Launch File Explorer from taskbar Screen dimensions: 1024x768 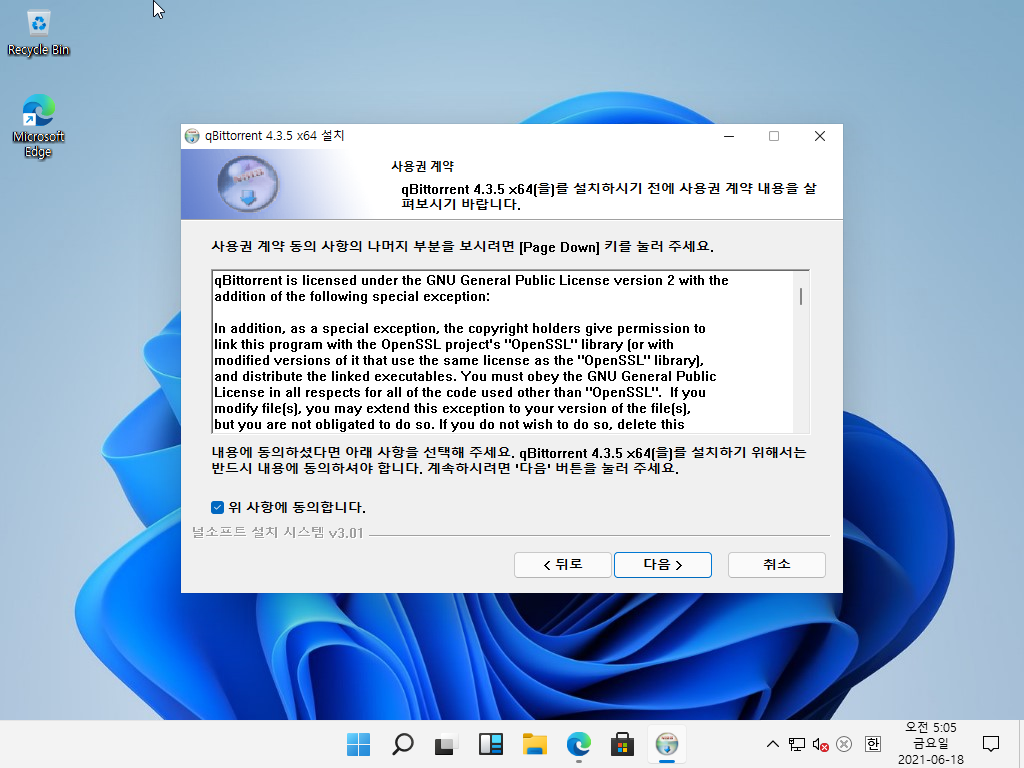(534, 744)
